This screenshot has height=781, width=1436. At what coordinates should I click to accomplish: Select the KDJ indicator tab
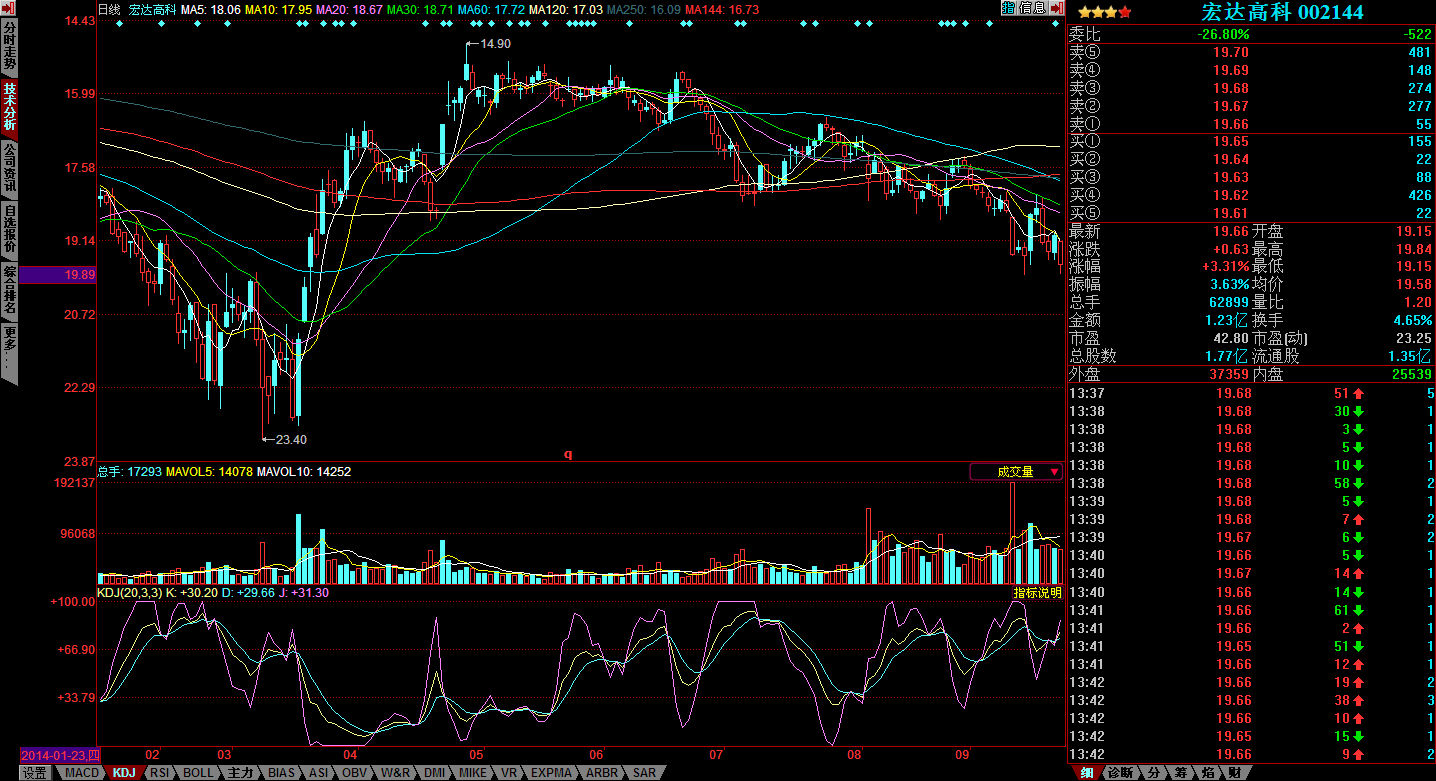coord(124,773)
